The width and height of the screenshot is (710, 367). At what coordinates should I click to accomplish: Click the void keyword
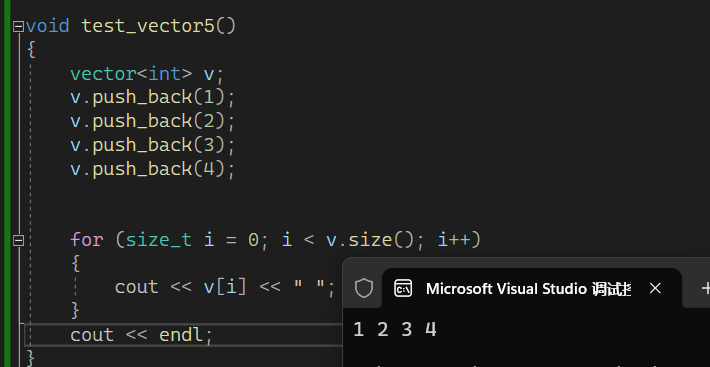48,26
